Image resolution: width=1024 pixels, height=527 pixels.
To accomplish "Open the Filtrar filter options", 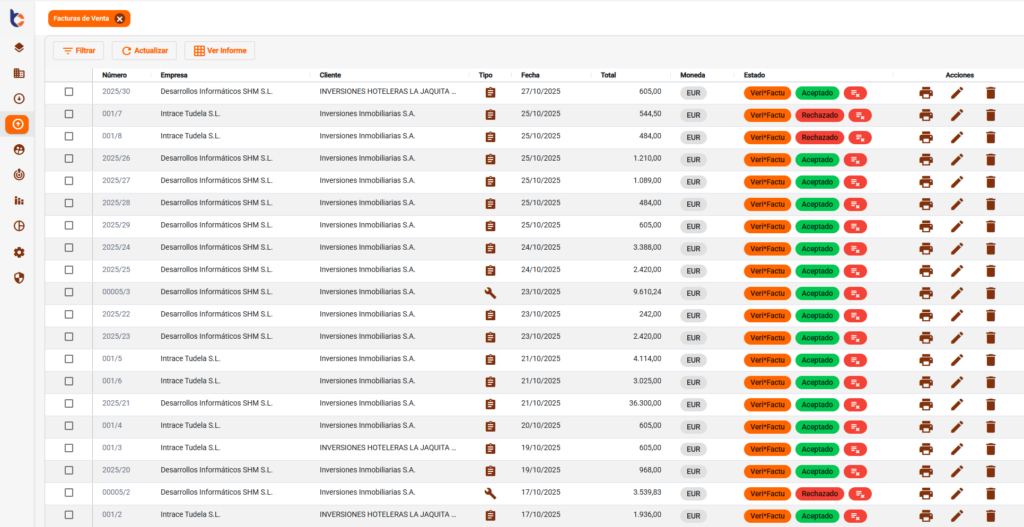I will tap(79, 50).
